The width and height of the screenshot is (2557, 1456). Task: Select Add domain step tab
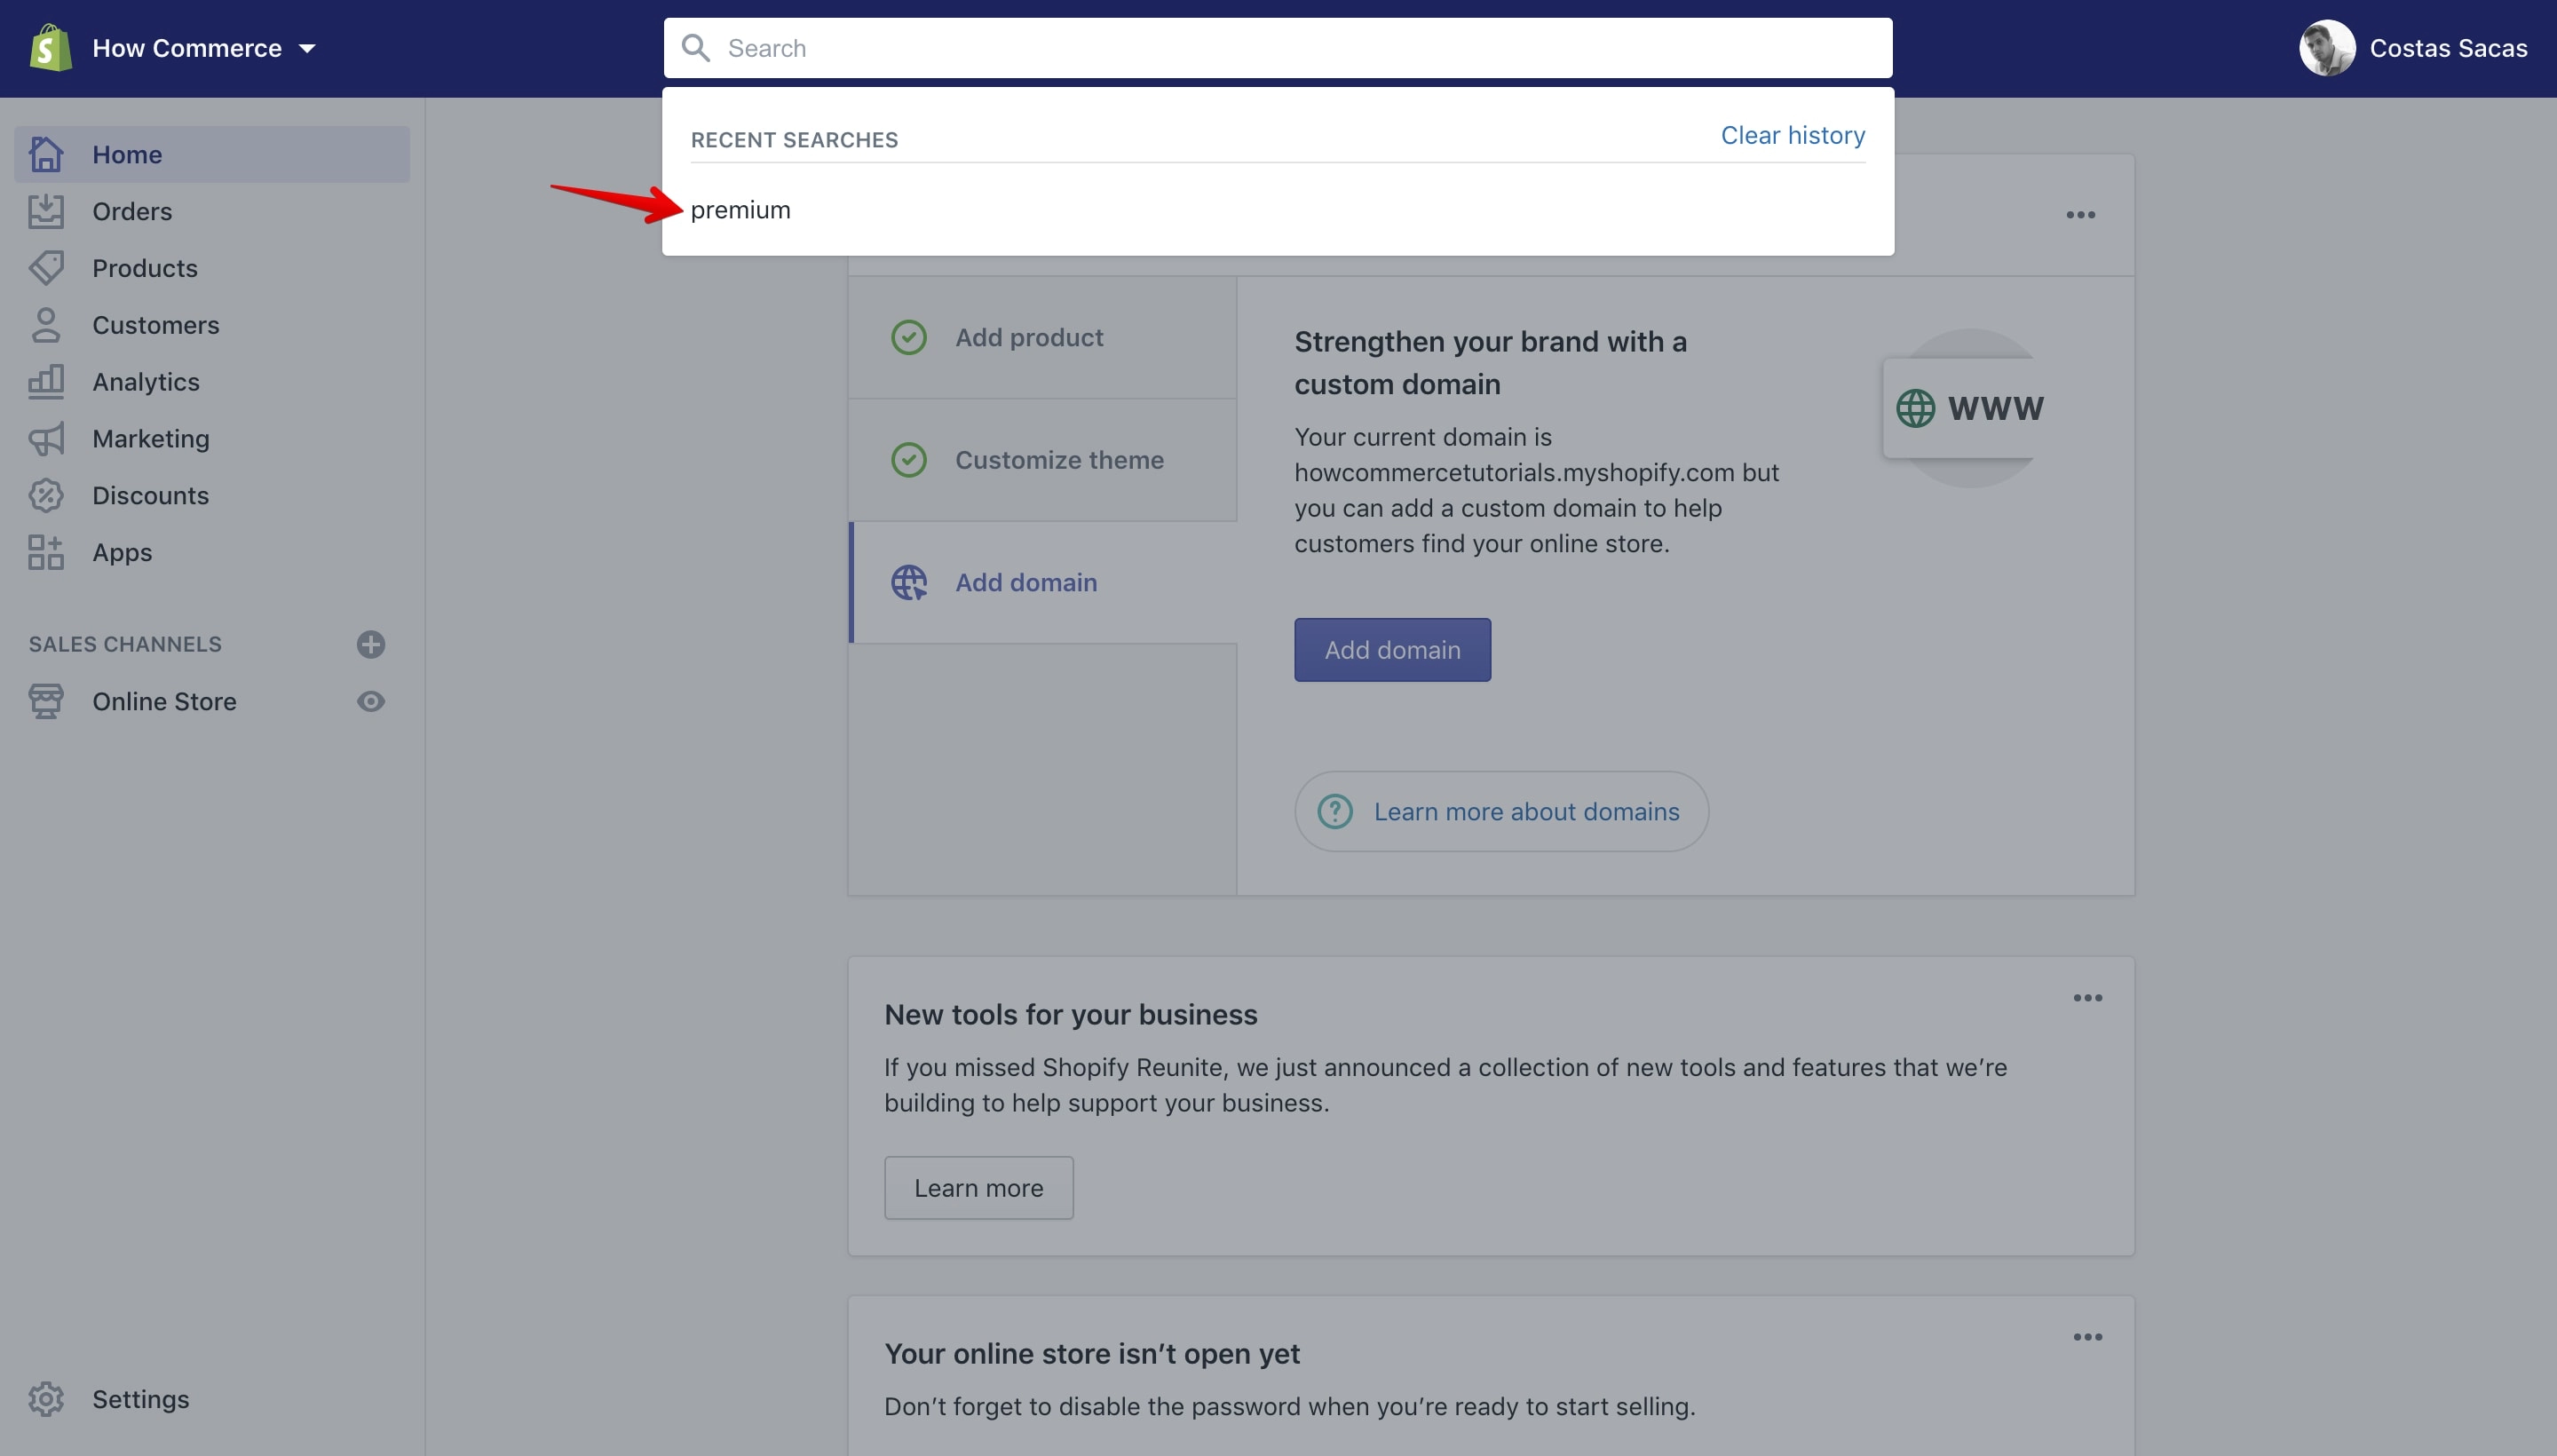1042,582
